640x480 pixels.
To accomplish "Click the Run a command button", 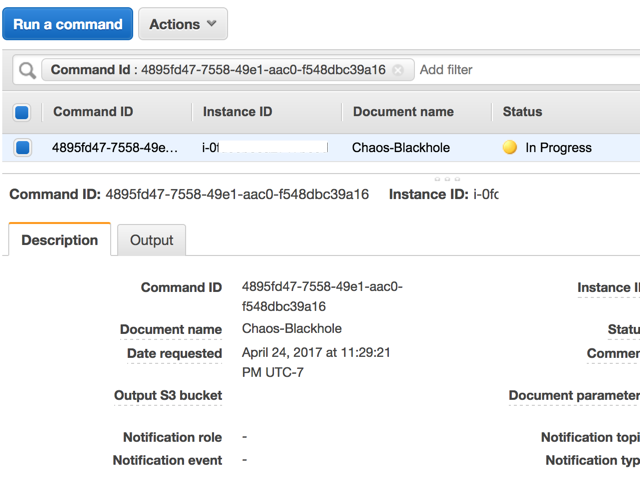I will [x=68, y=24].
